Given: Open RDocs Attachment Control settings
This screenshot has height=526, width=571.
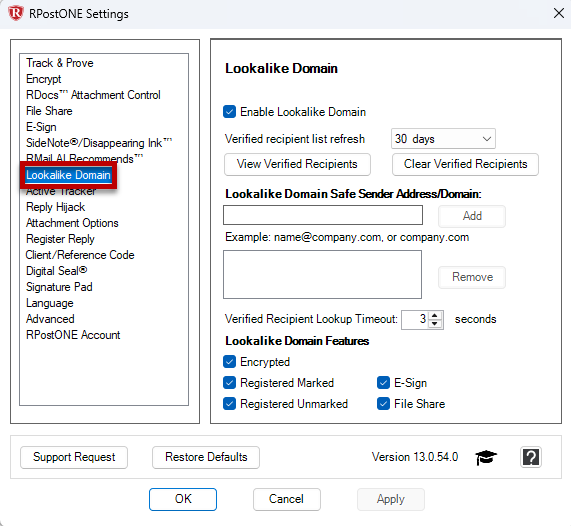Looking at the screenshot, I should (x=93, y=95).
